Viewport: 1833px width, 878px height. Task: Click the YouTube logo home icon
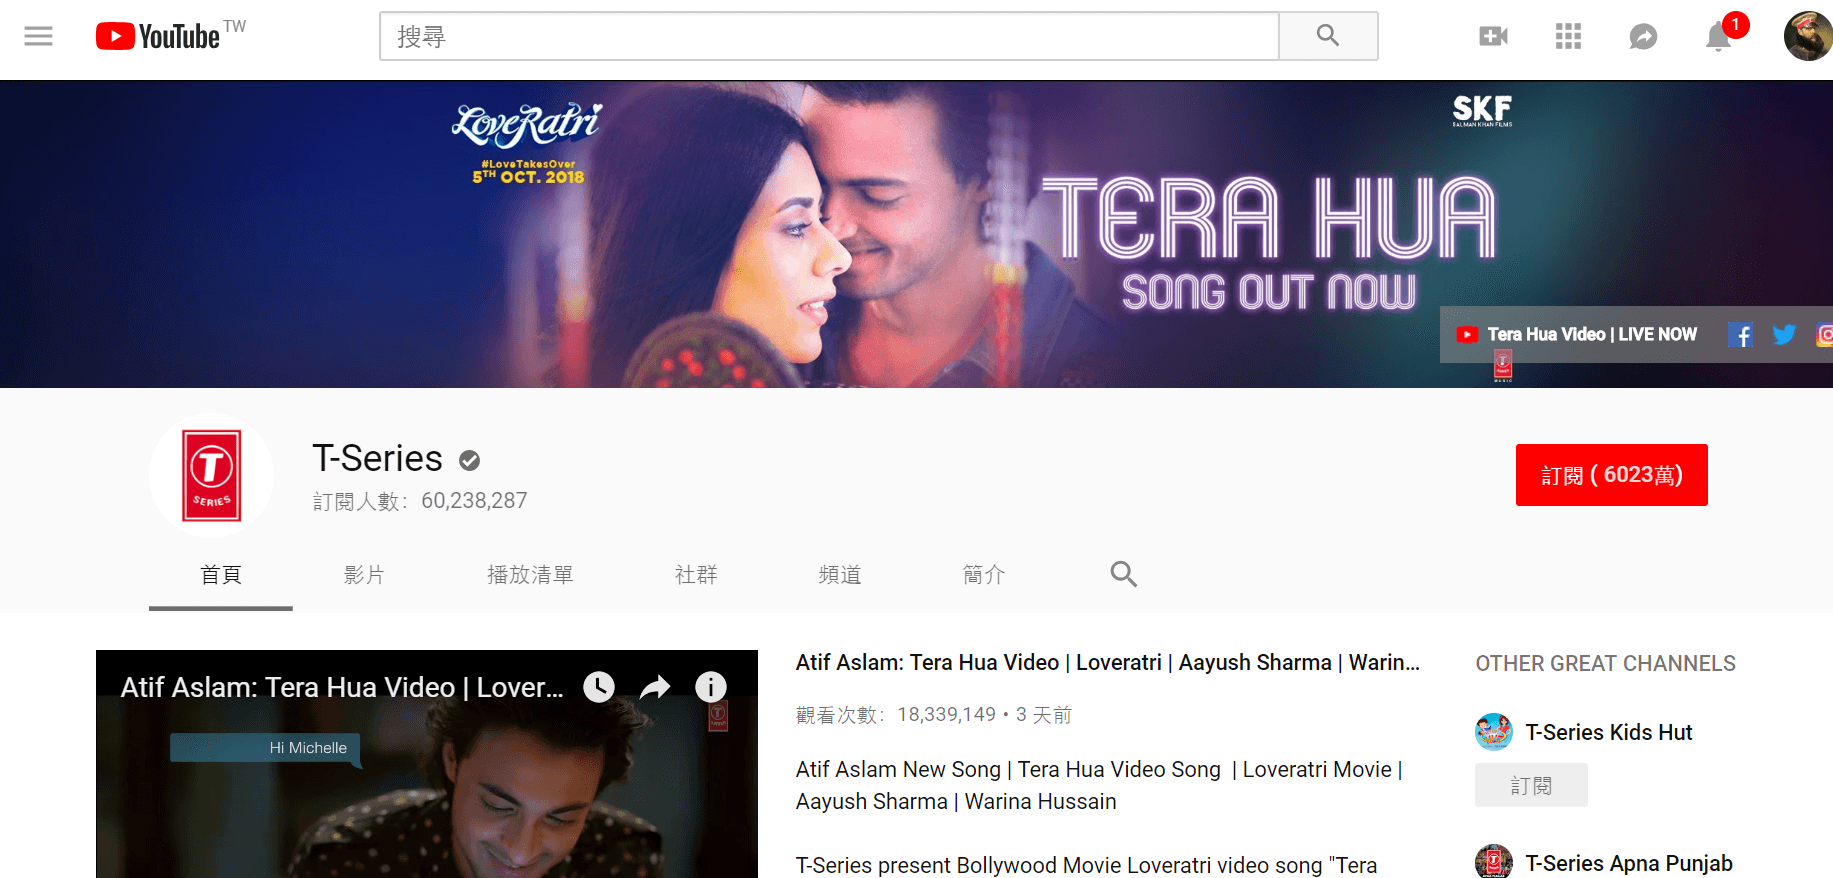coord(158,36)
